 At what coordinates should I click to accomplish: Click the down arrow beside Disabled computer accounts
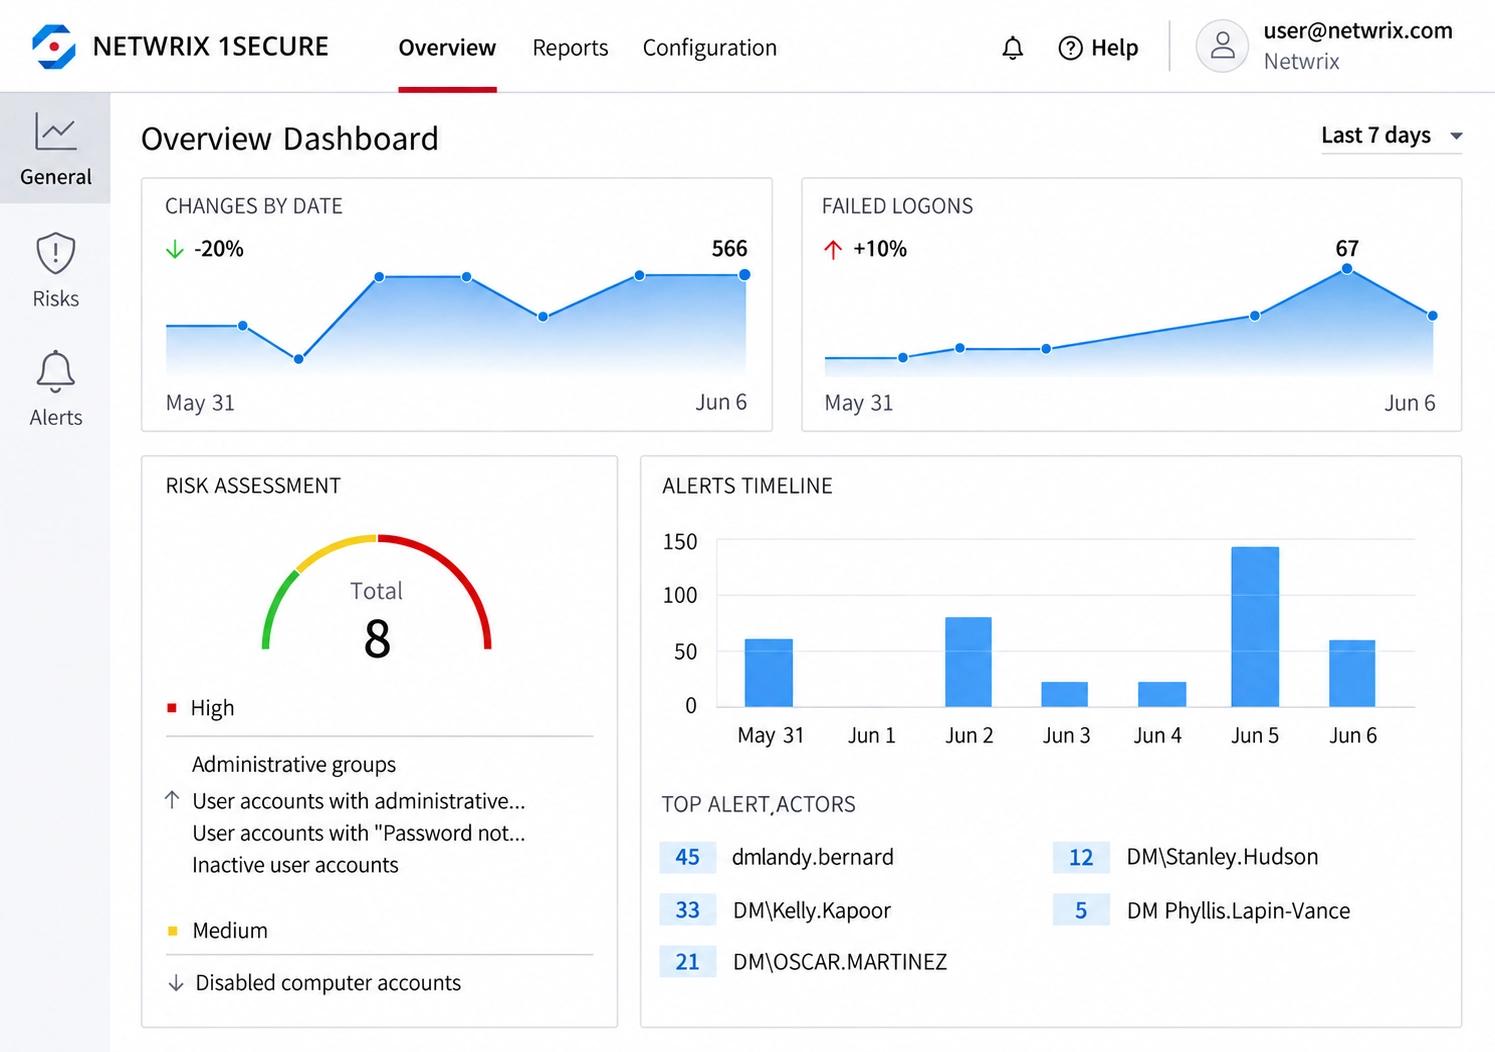(x=176, y=983)
